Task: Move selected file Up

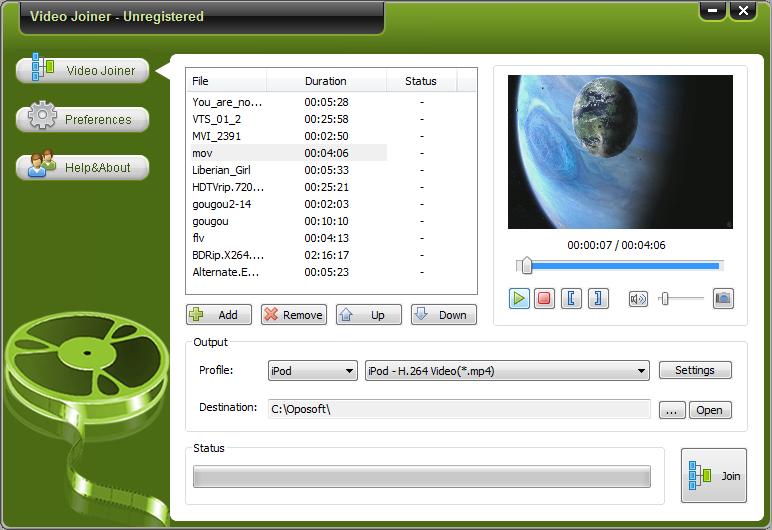Action: 369,315
